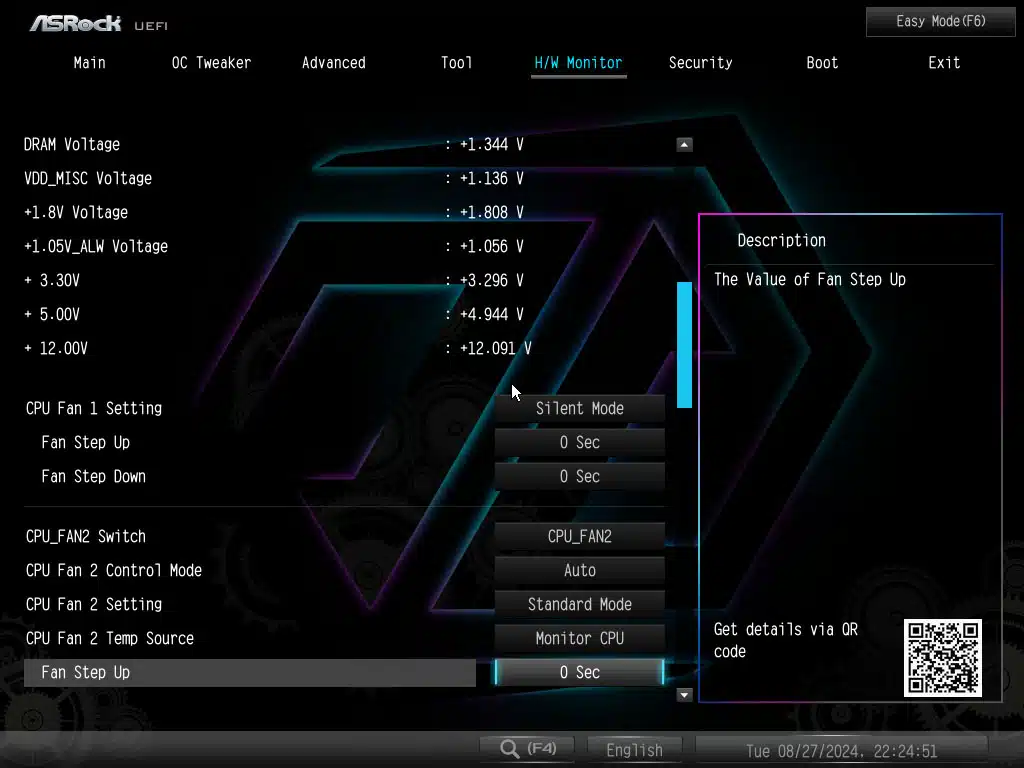Select the Fan Step Down label
The width and height of the screenshot is (1024, 768).
[x=93, y=477]
